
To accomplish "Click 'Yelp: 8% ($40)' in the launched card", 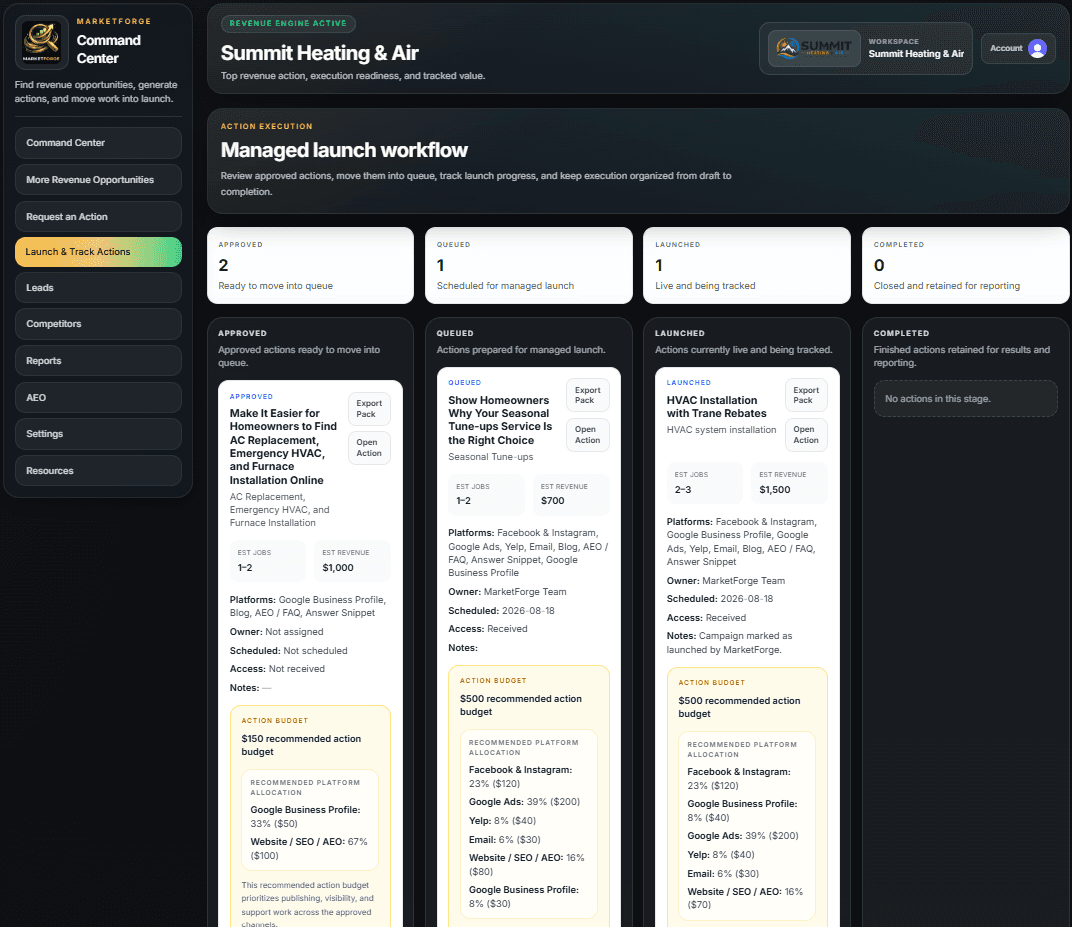I will click(x=721, y=855).
